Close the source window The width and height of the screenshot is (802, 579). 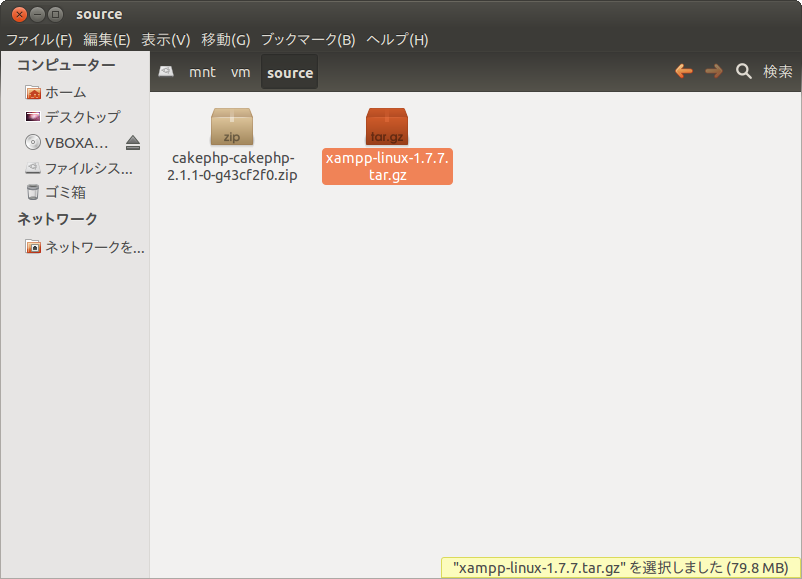coord(19,14)
